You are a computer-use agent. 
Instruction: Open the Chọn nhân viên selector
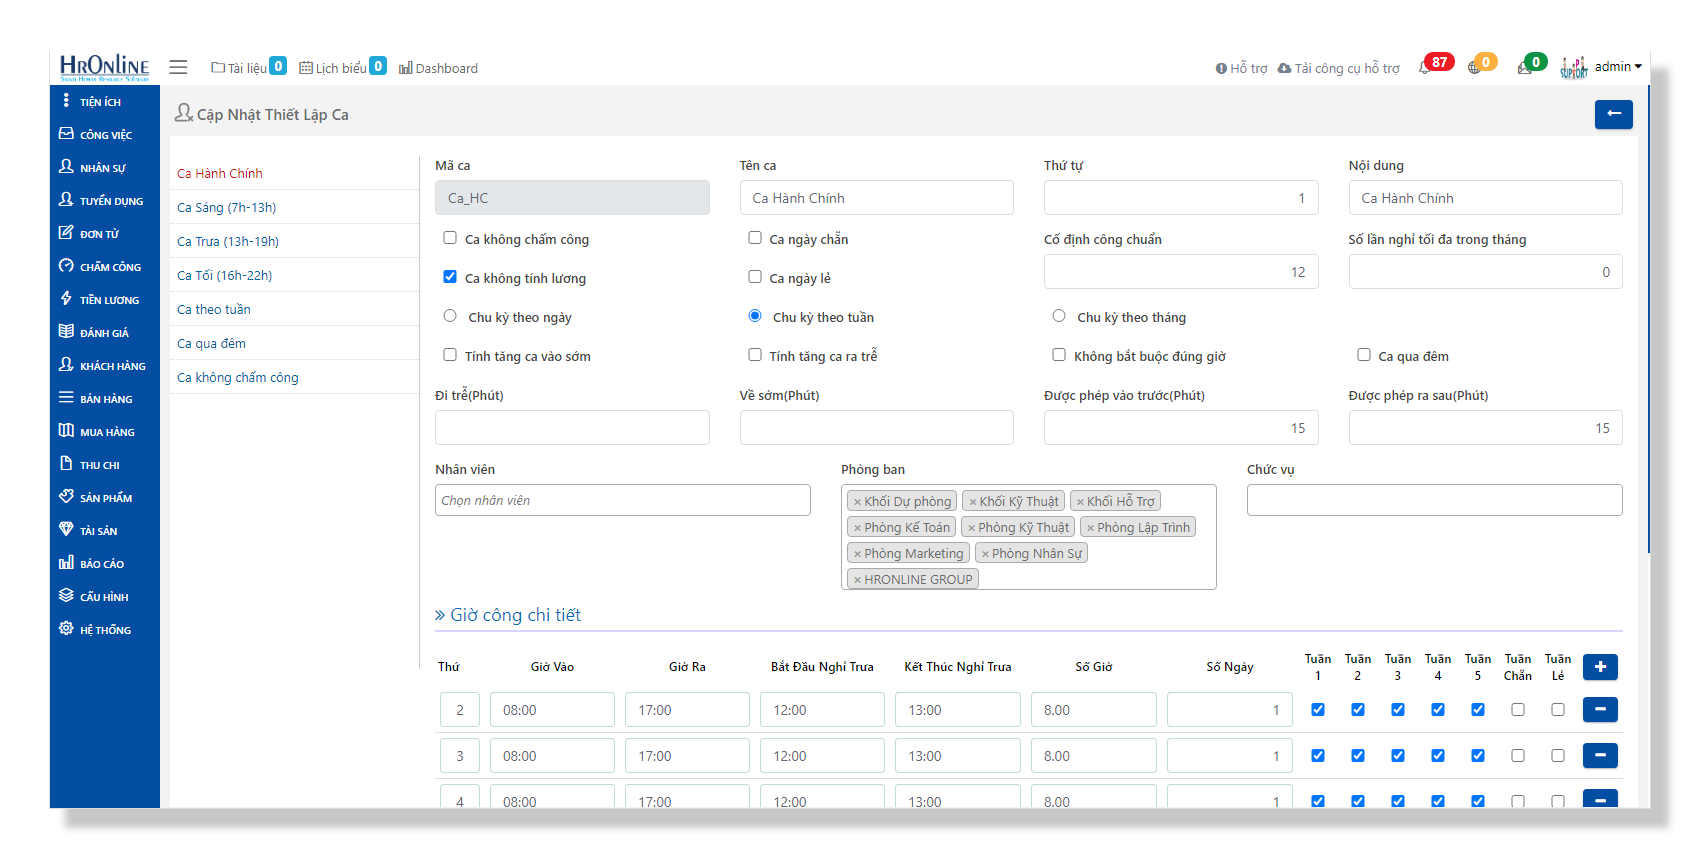point(622,500)
